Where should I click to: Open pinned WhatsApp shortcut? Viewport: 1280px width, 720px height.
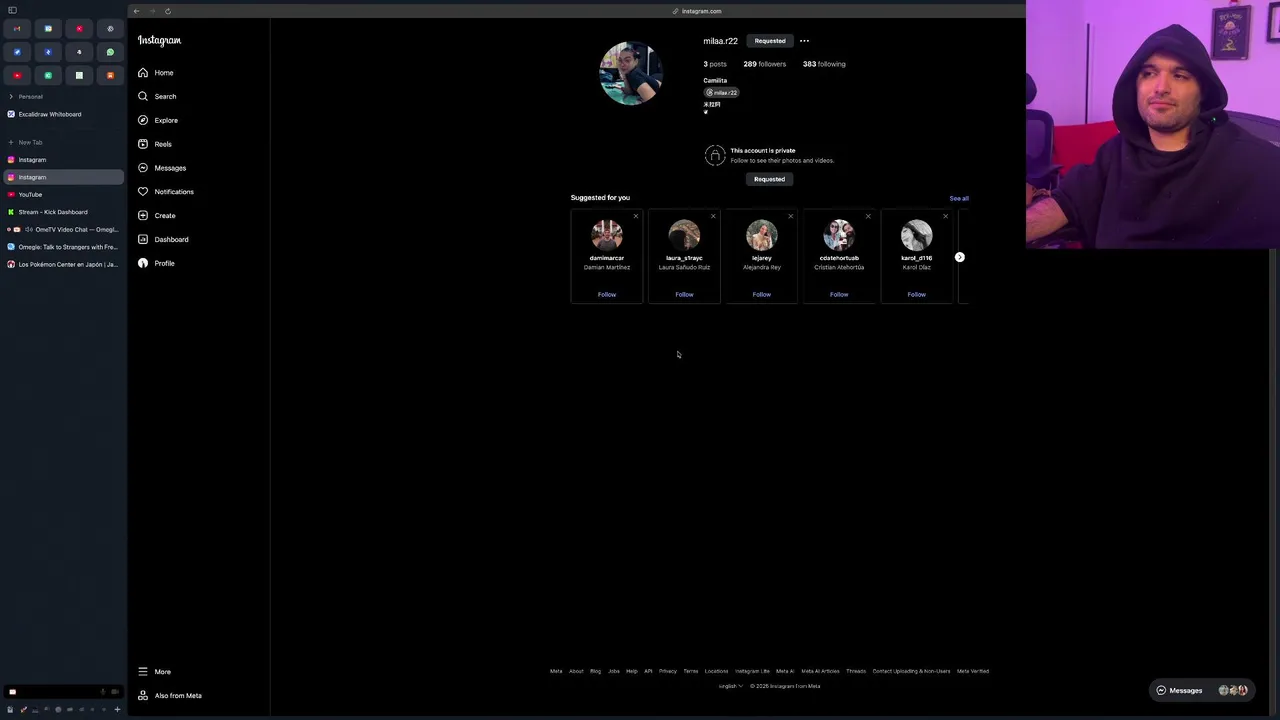point(110,52)
